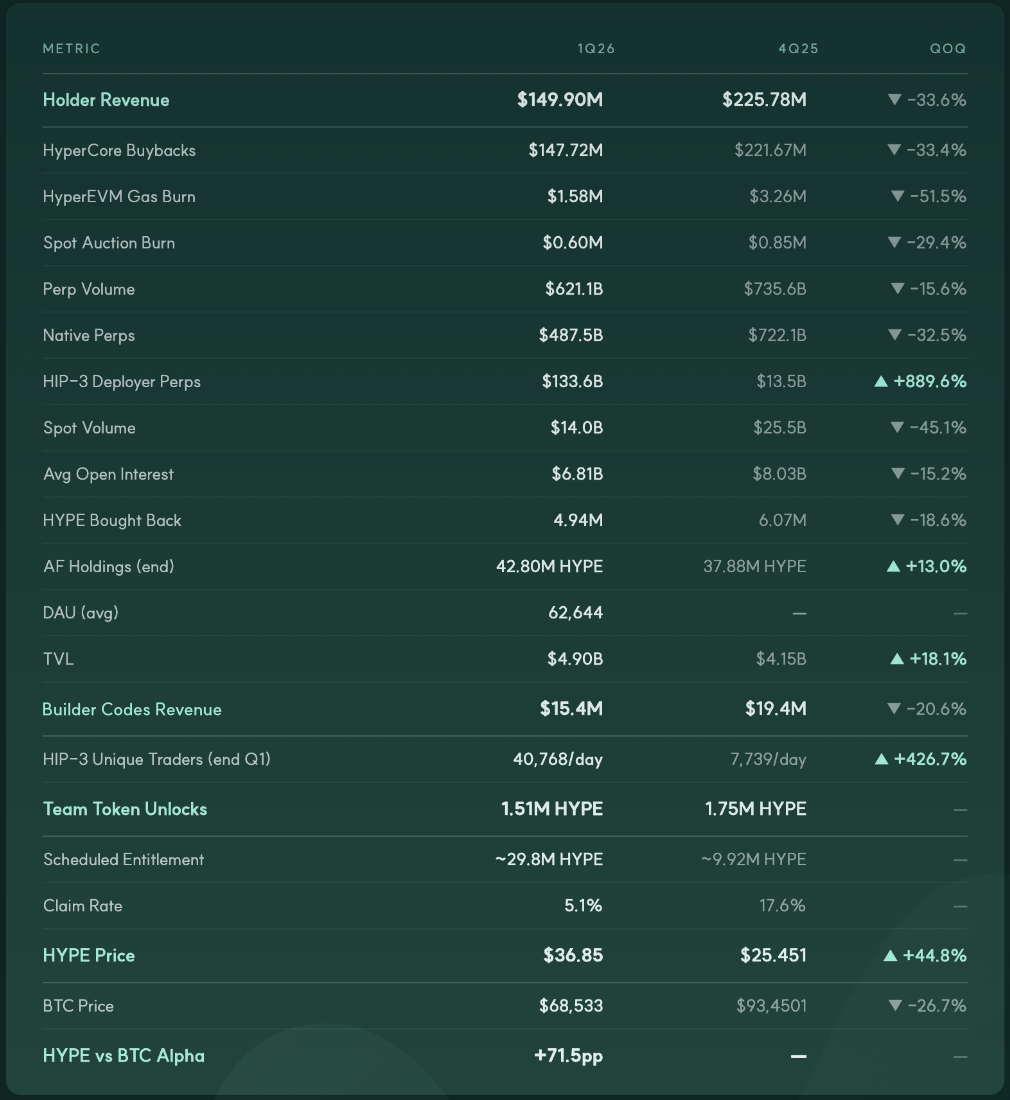Select the TVL row label

tap(58, 659)
